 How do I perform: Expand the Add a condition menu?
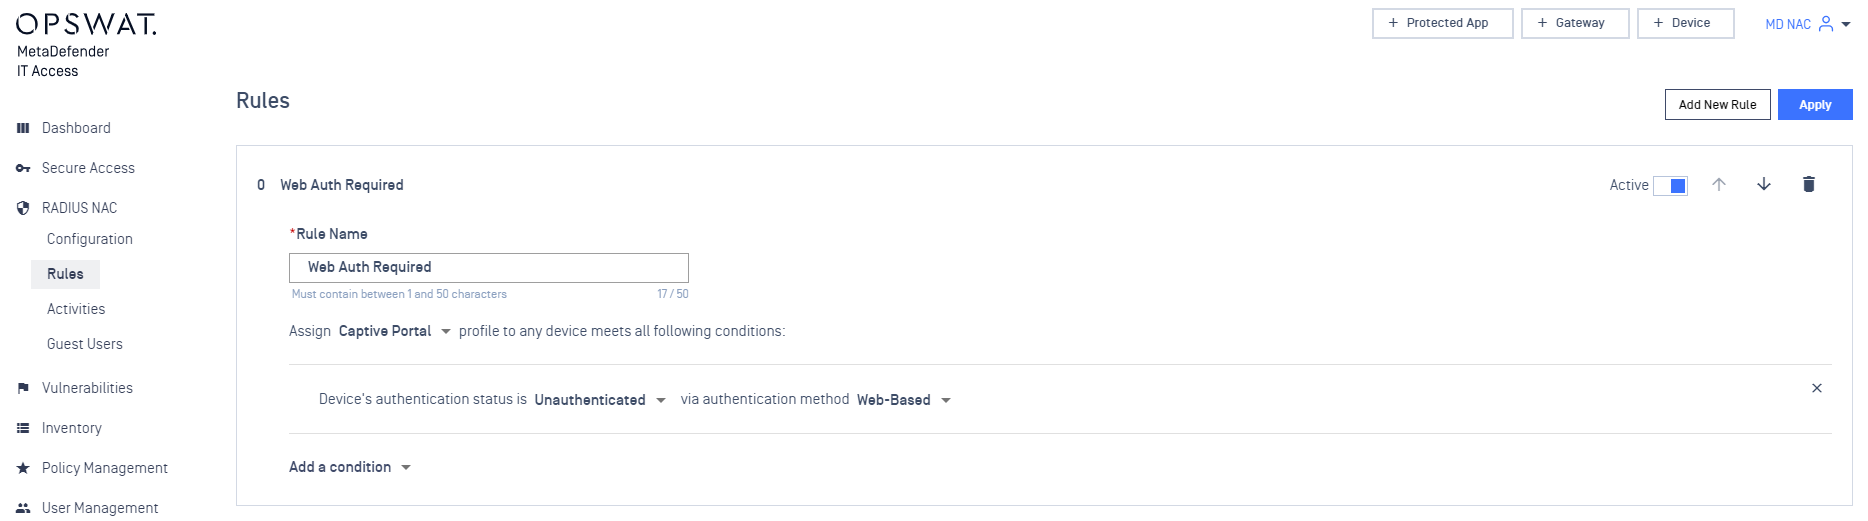pos(350,467)
